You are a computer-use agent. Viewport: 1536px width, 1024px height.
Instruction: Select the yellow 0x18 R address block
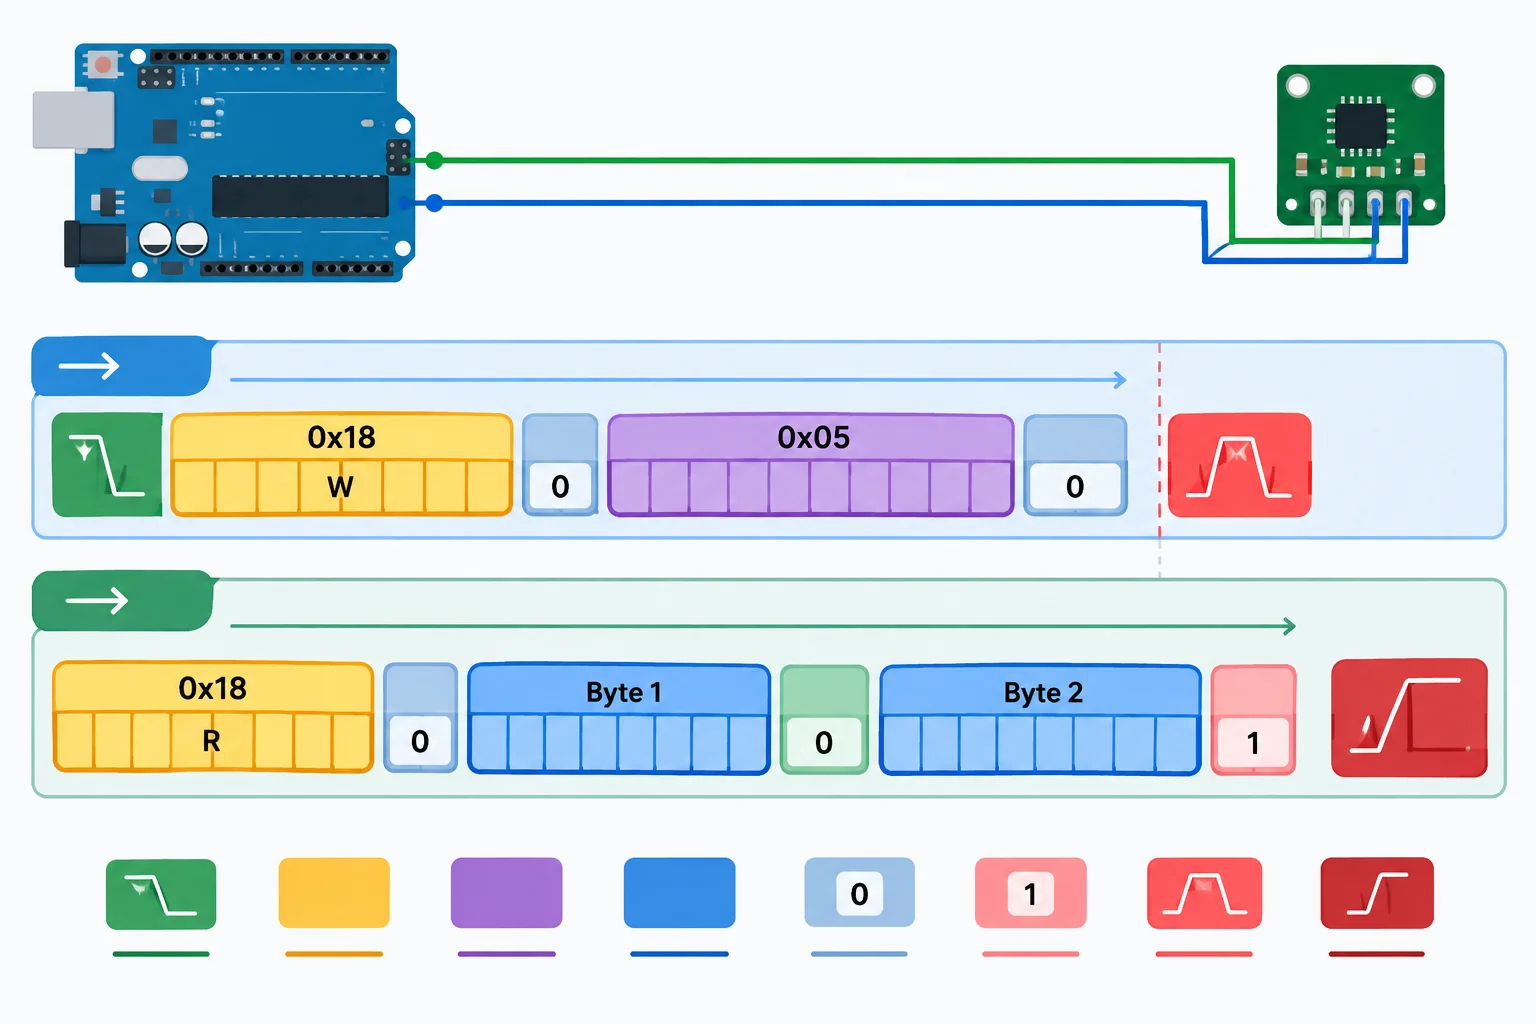point(213,717)
